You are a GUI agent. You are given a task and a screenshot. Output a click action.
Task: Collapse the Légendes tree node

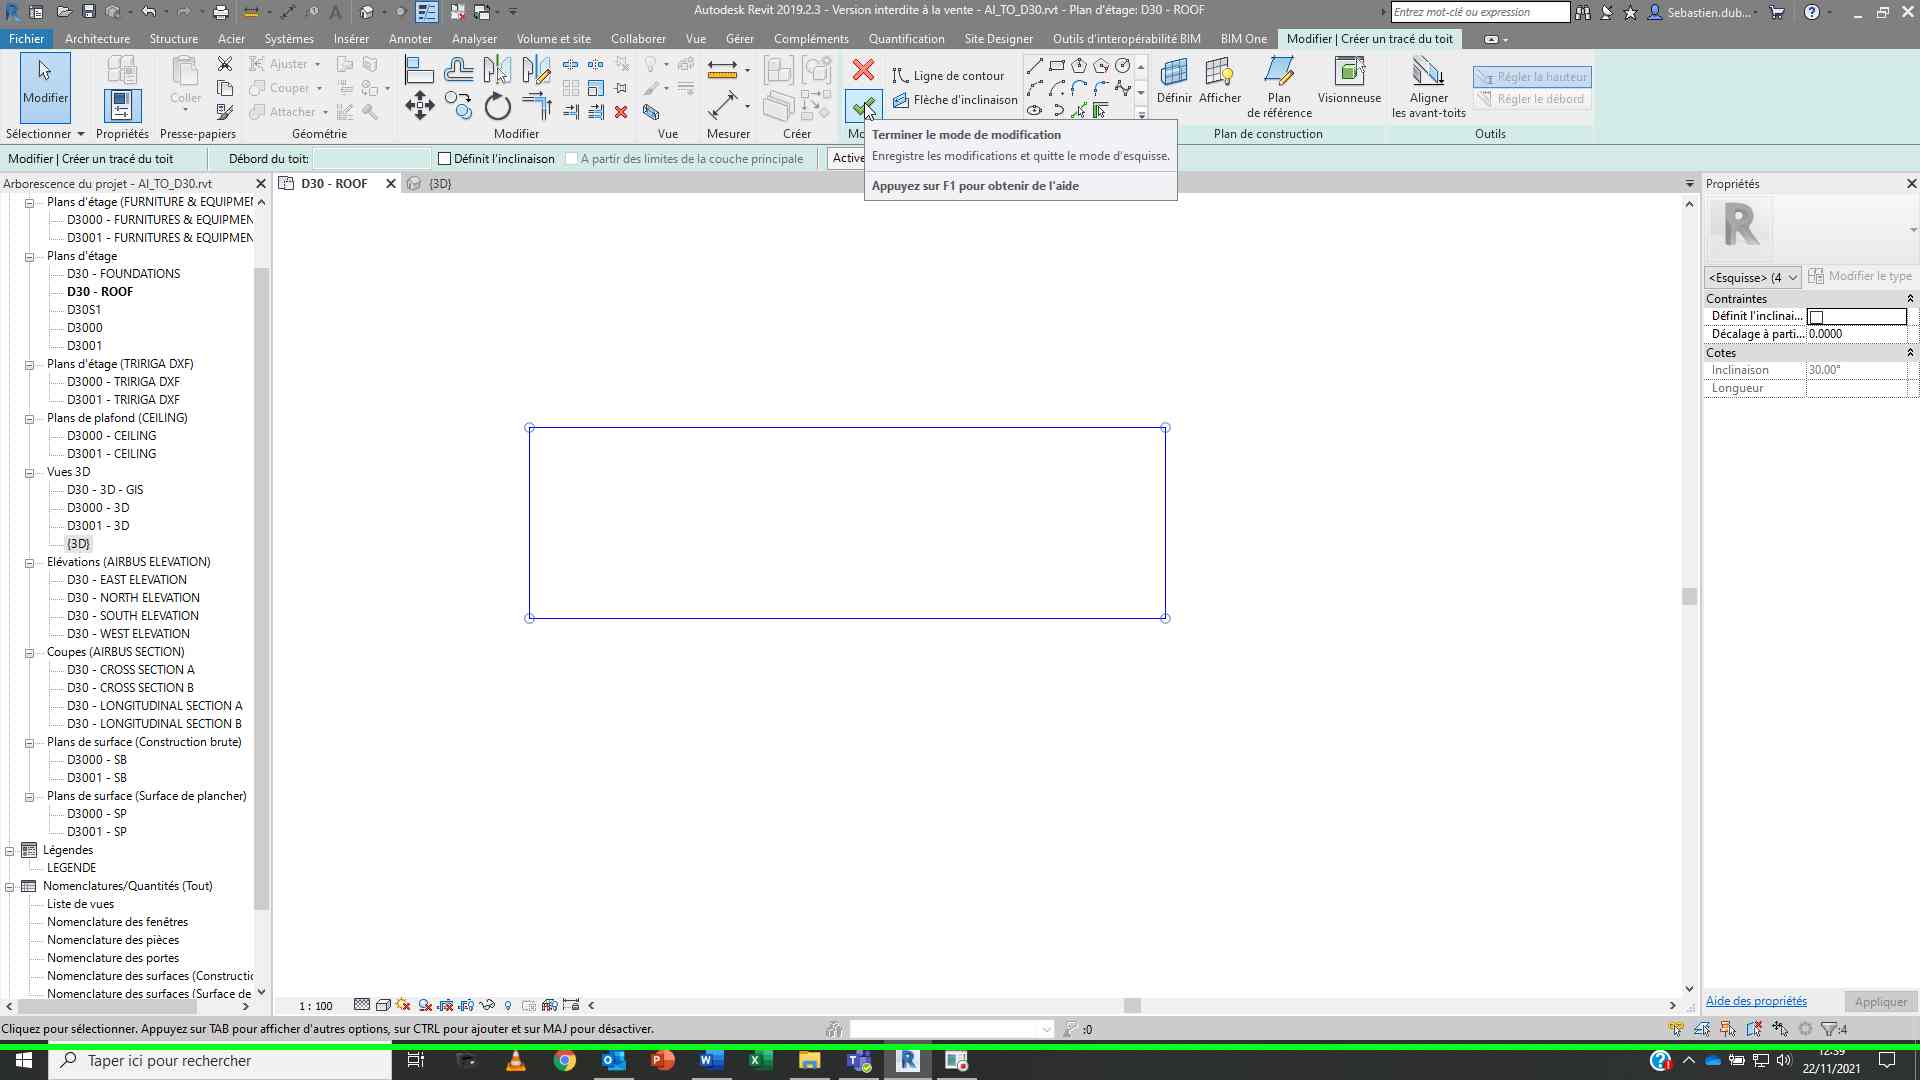[10, 850]
